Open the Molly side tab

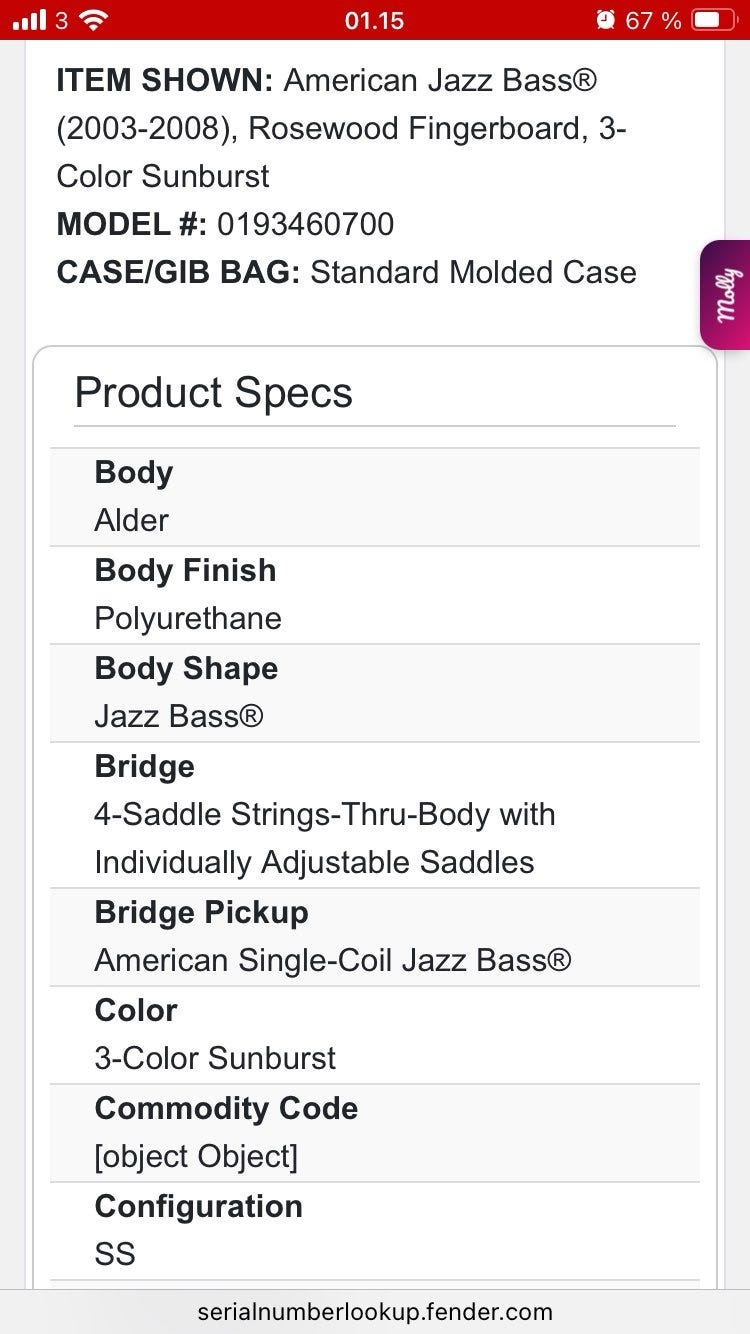[x=727, y=295]
